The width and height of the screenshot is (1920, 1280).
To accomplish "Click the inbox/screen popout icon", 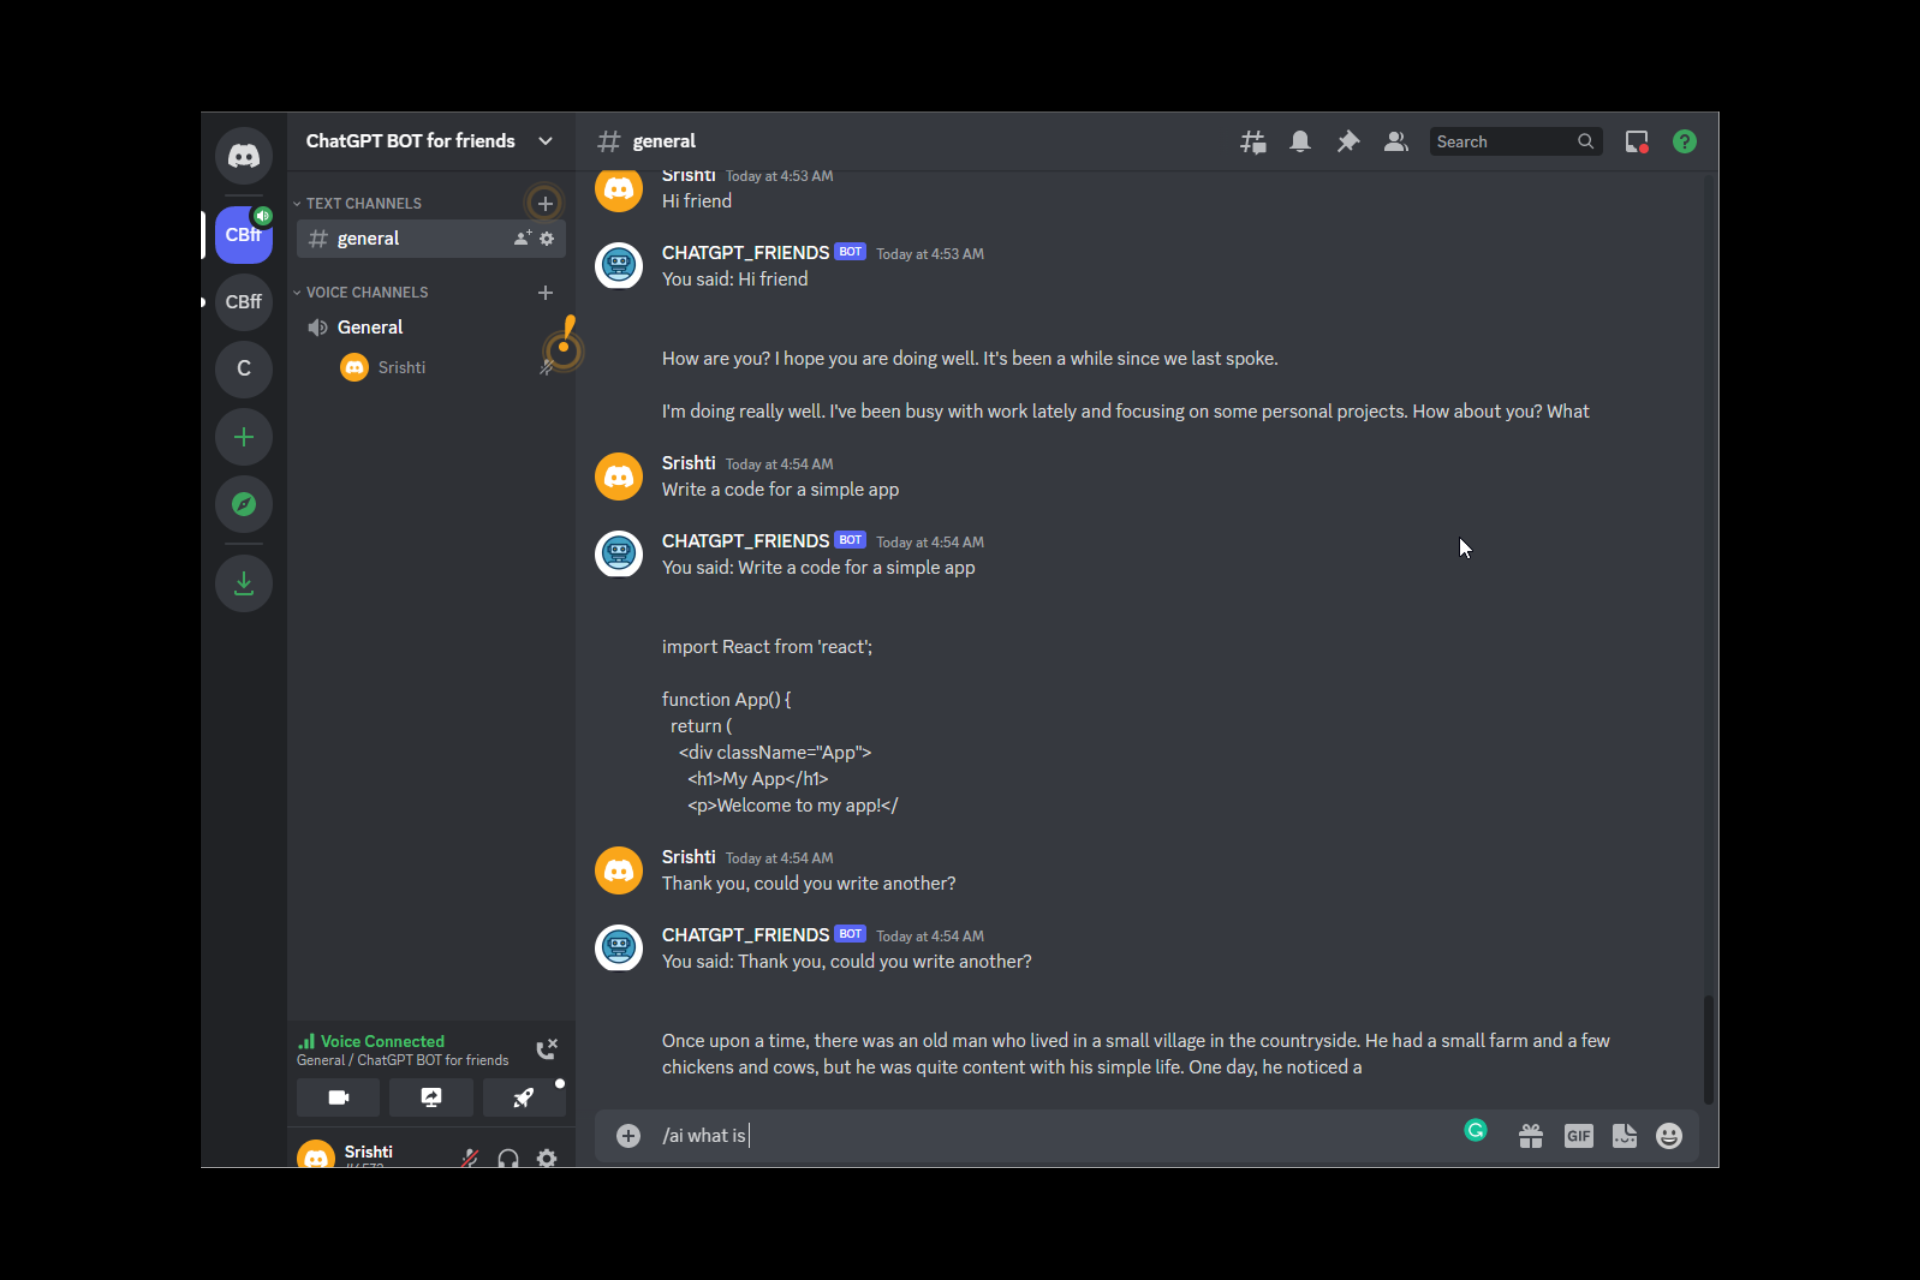I will coord(1637,140).
